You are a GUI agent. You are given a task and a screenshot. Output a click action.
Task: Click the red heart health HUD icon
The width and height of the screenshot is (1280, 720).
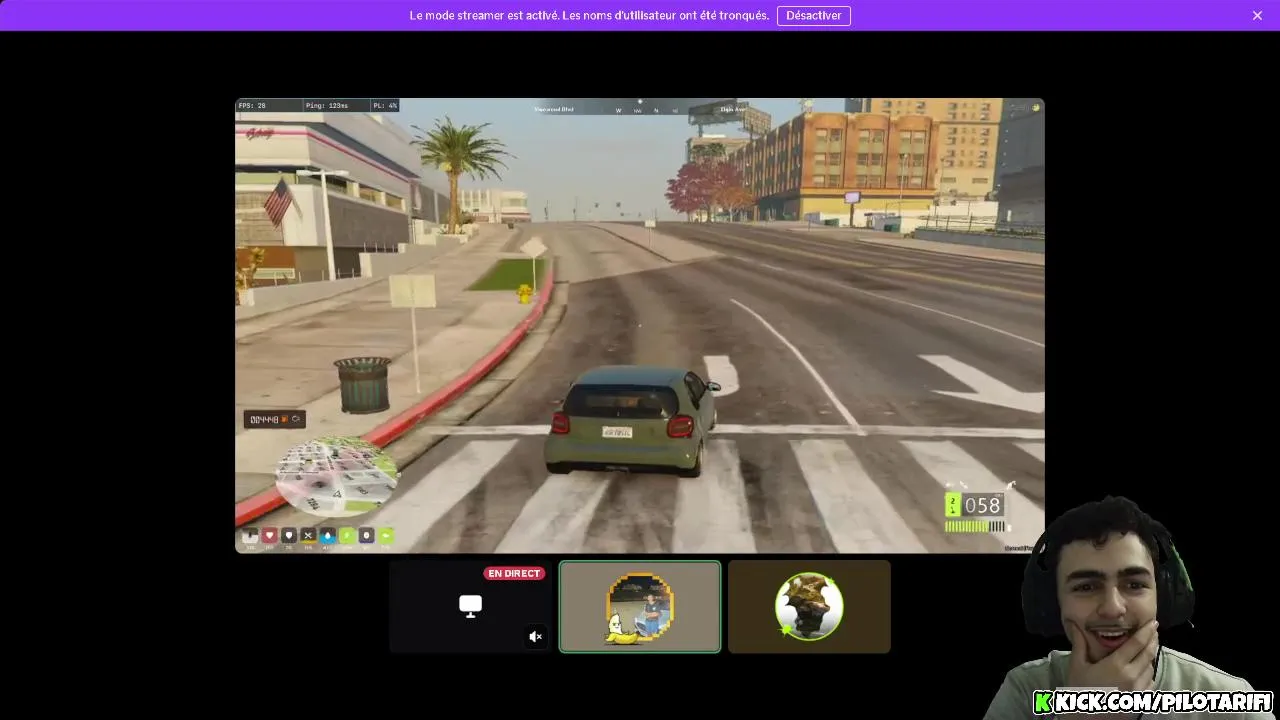tap(270, 535)
